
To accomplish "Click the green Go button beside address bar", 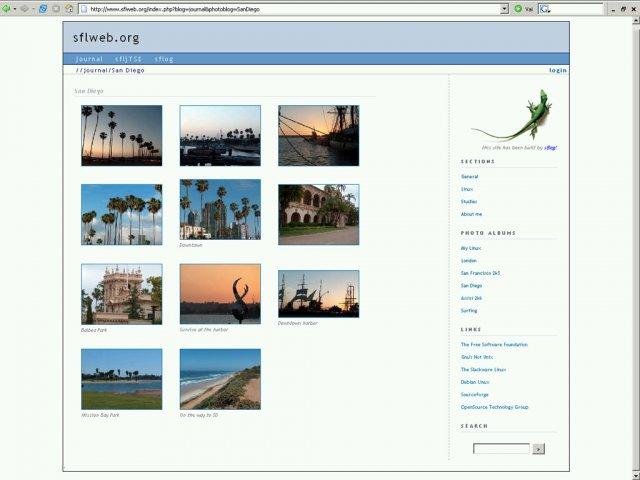I will tap(518, 9).
